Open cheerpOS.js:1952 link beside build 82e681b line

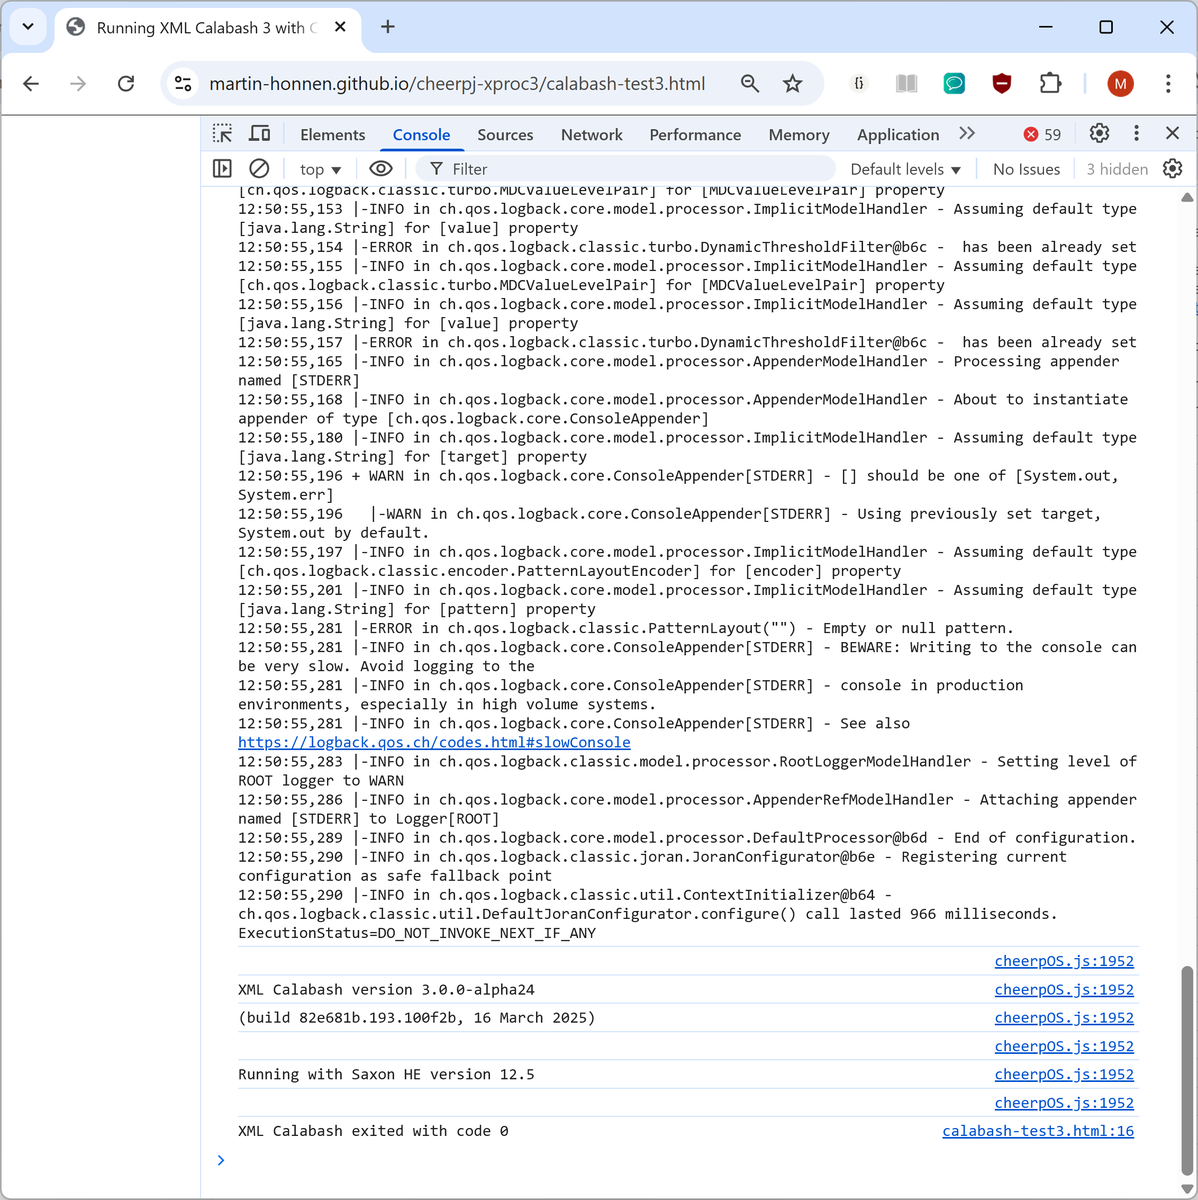pyautogui.click(x=1064, y=1017)
